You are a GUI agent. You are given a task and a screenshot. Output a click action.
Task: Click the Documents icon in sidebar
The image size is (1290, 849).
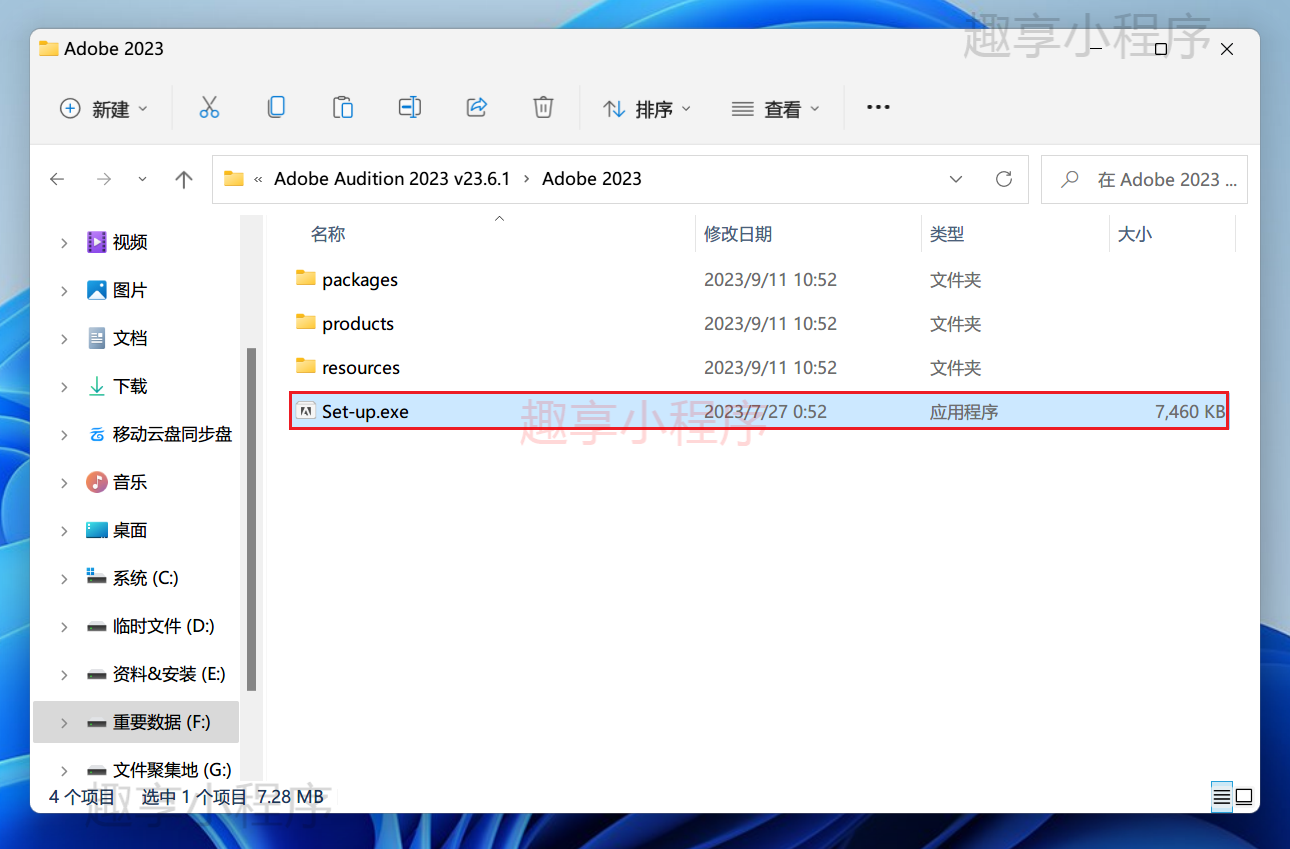(97, 338)
